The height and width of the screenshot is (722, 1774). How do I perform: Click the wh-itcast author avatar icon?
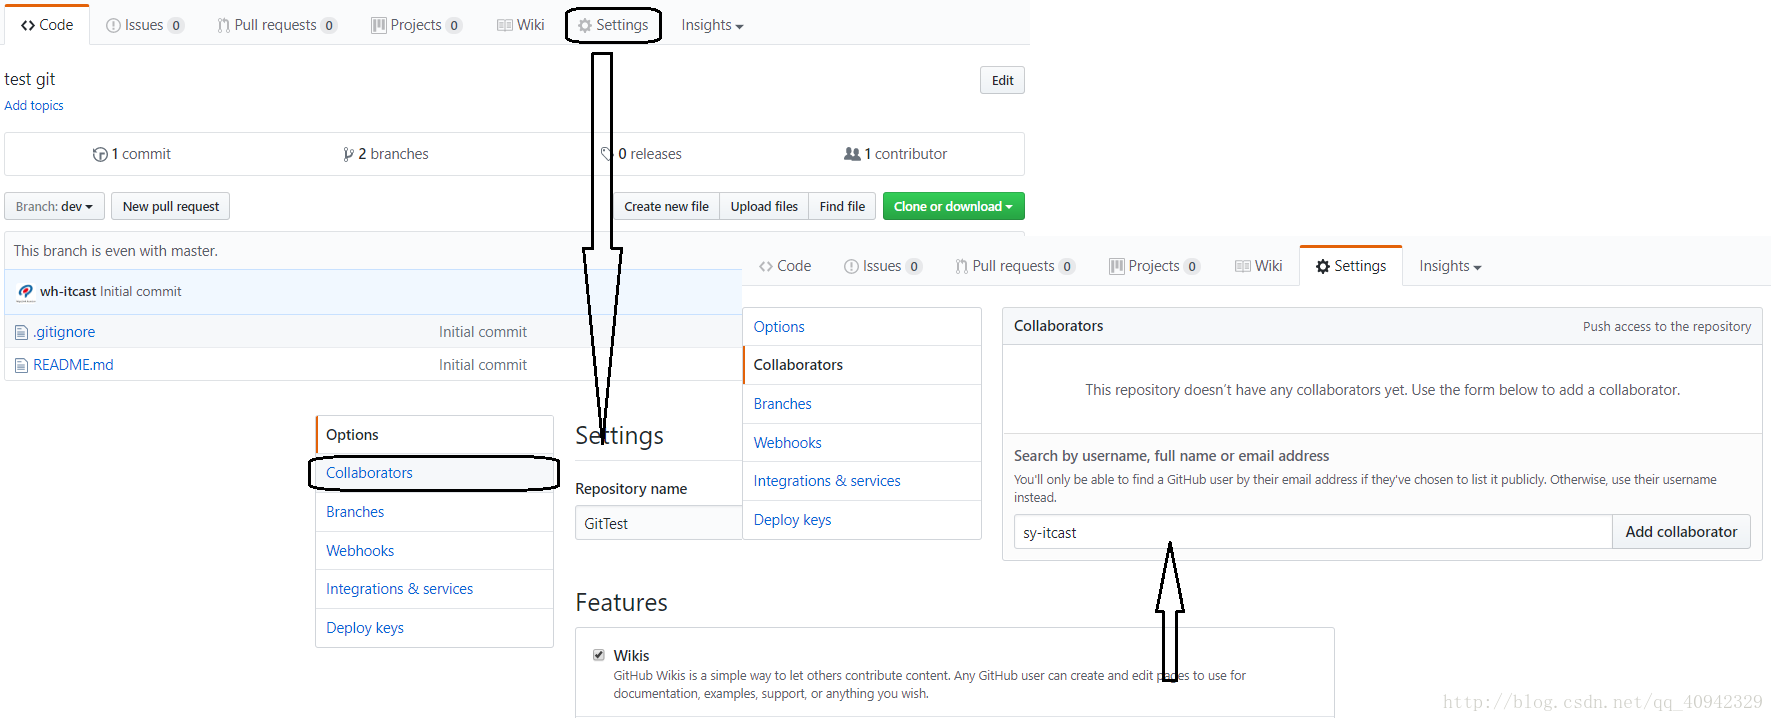25,292
